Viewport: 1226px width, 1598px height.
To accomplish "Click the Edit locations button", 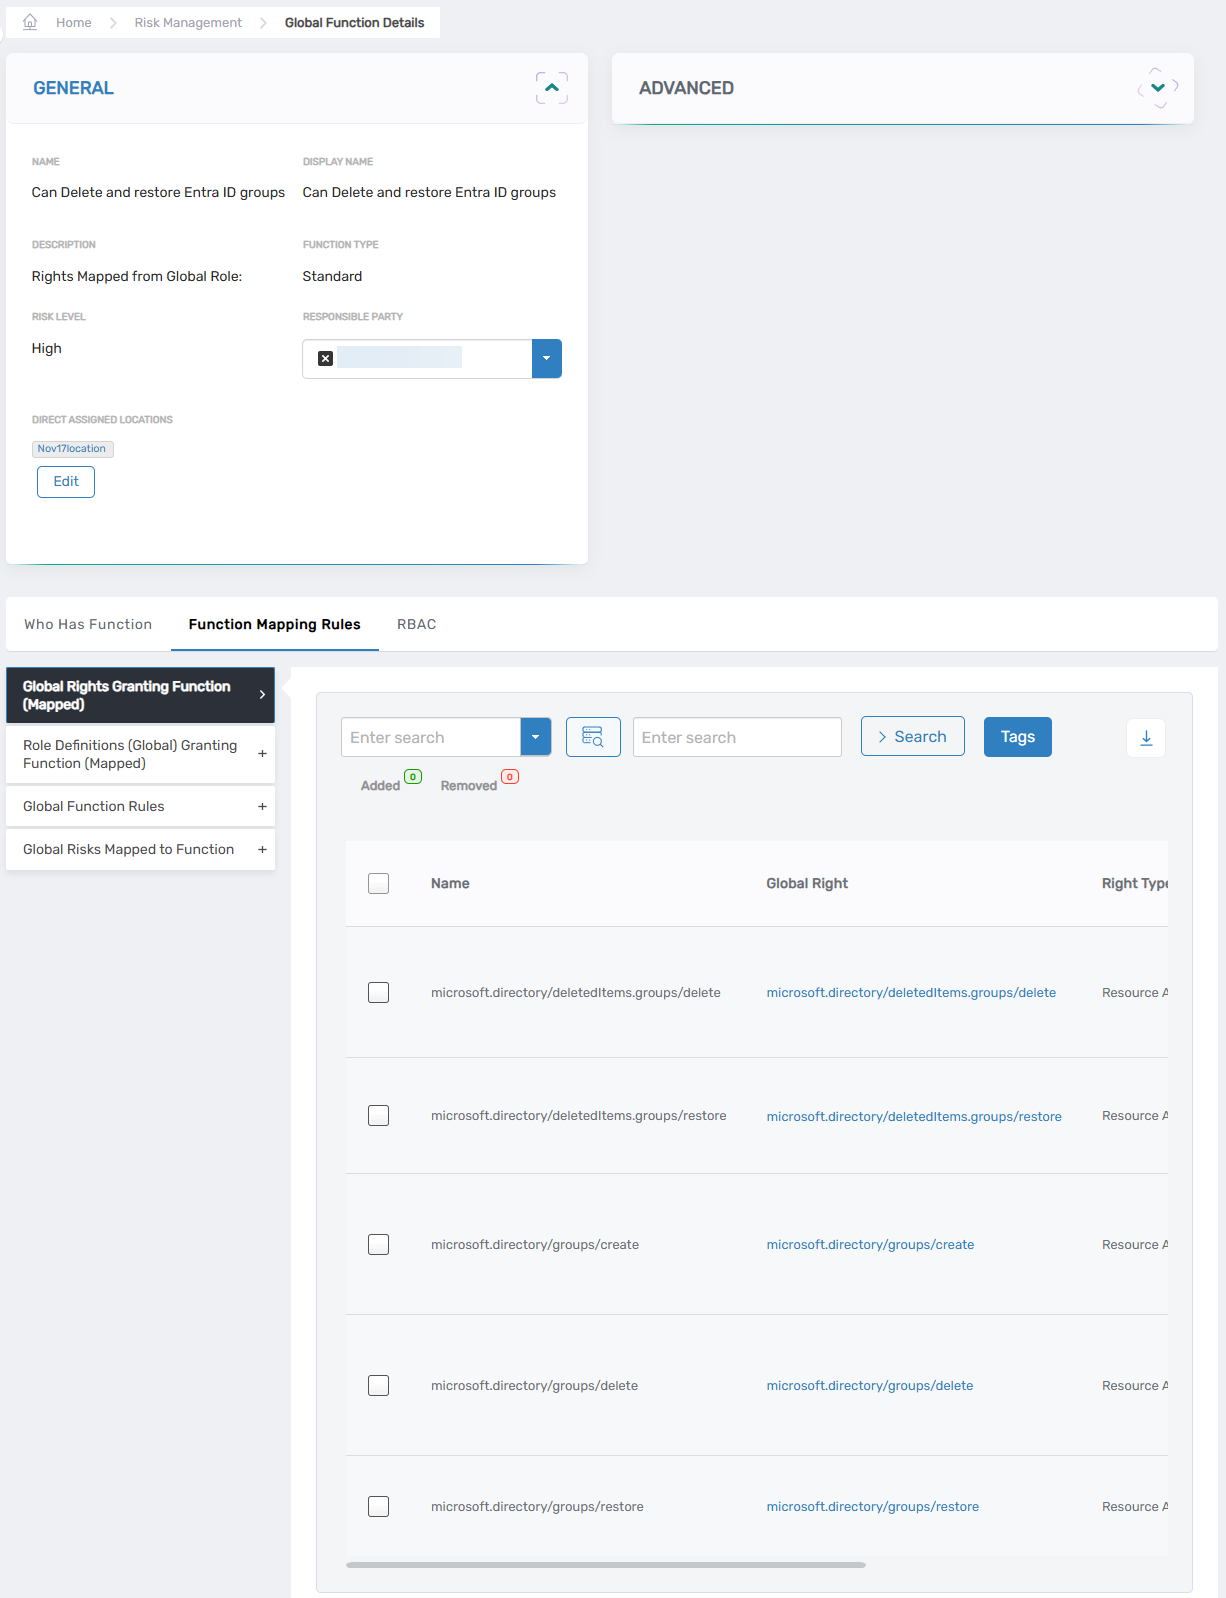I will pos(66,481).
